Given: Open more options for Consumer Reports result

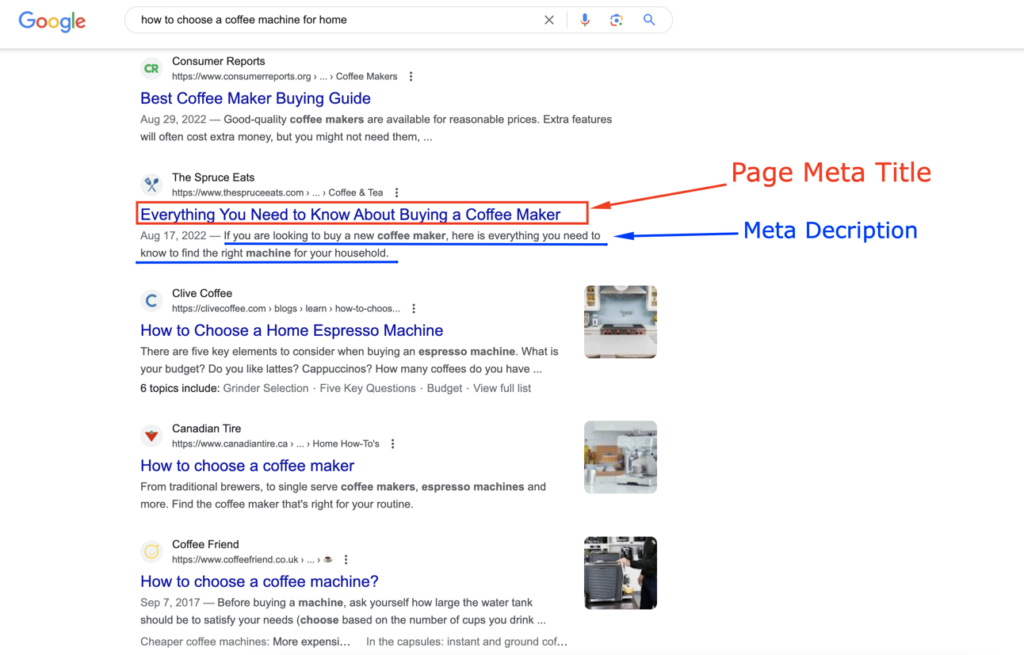Looking at the screenshot, I should point(411,76).
